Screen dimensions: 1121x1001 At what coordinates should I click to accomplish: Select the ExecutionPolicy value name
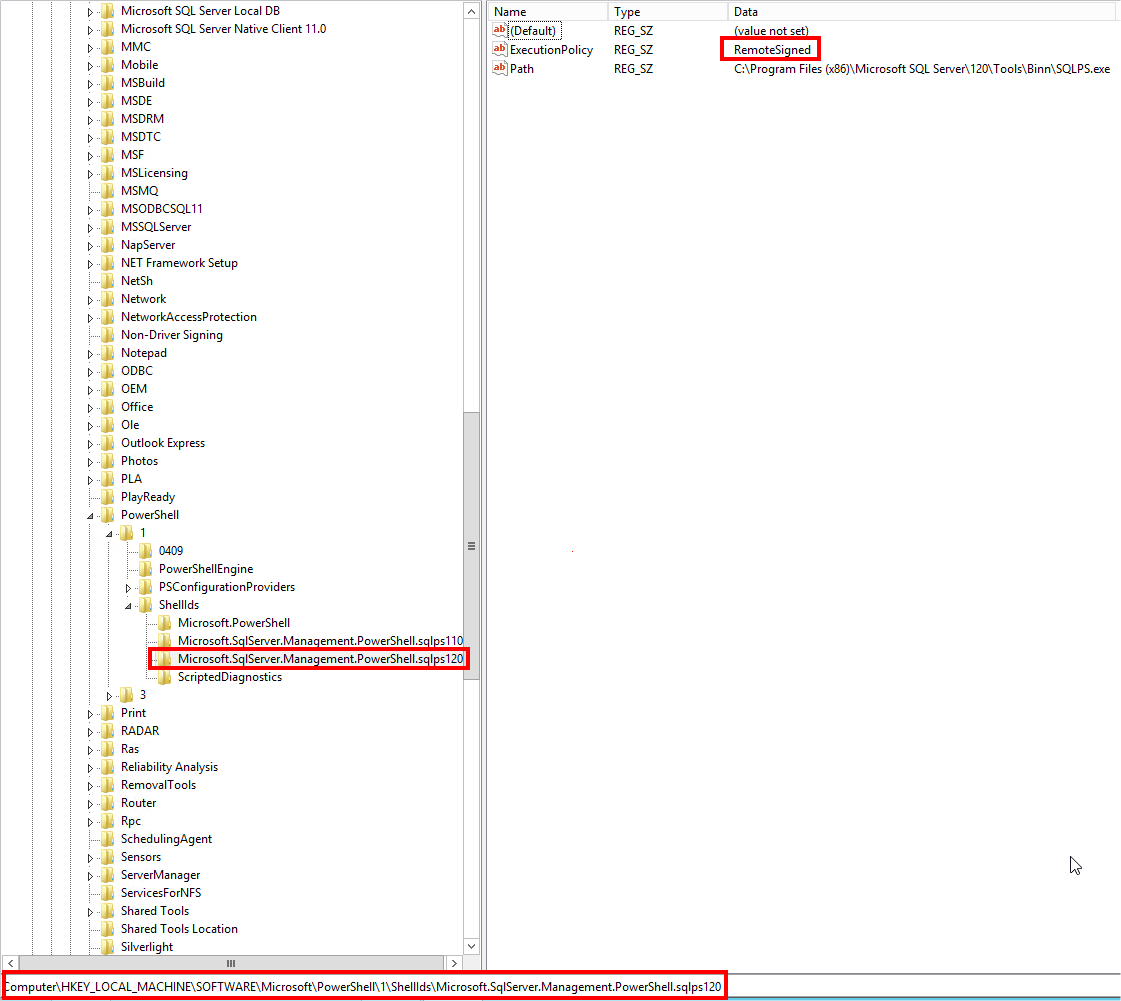(x=551, y=49)
